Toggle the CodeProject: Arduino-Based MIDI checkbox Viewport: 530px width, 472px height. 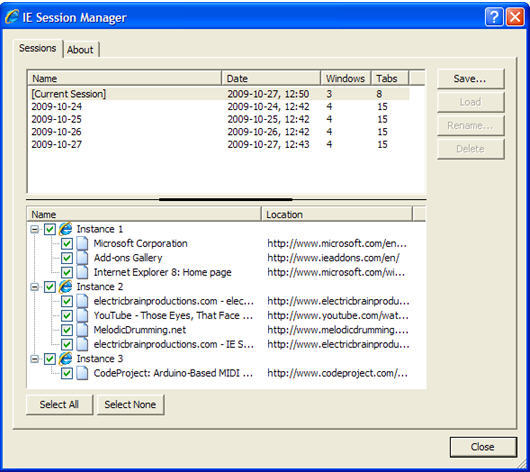coord(67,373)
